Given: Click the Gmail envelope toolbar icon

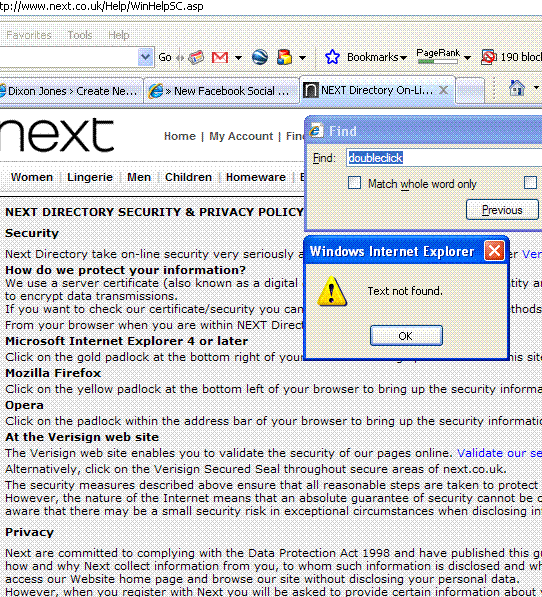Looking at the screenshot, I should pyautogui.click(x=220, y=57).
